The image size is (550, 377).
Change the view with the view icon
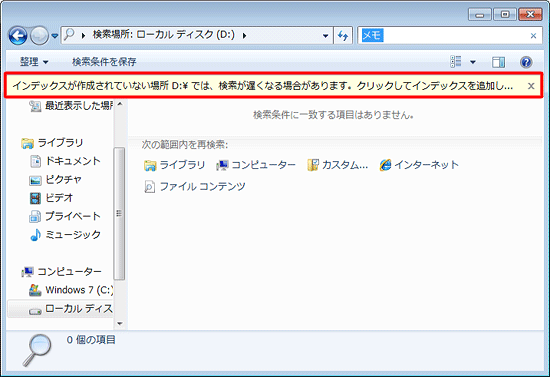tap(456, 62)
